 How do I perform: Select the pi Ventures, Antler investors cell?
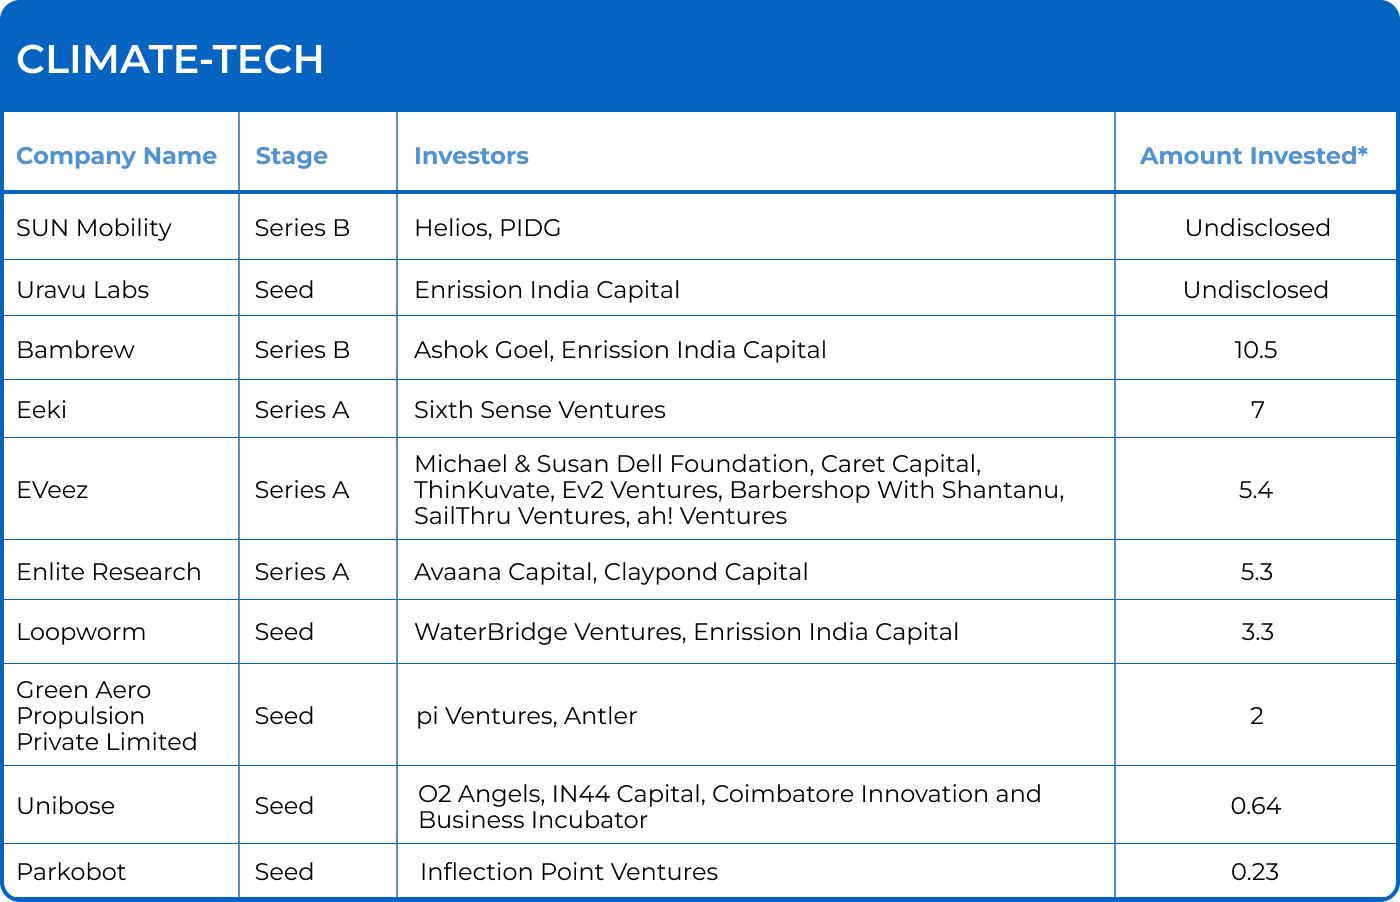[x=527, y=716]
